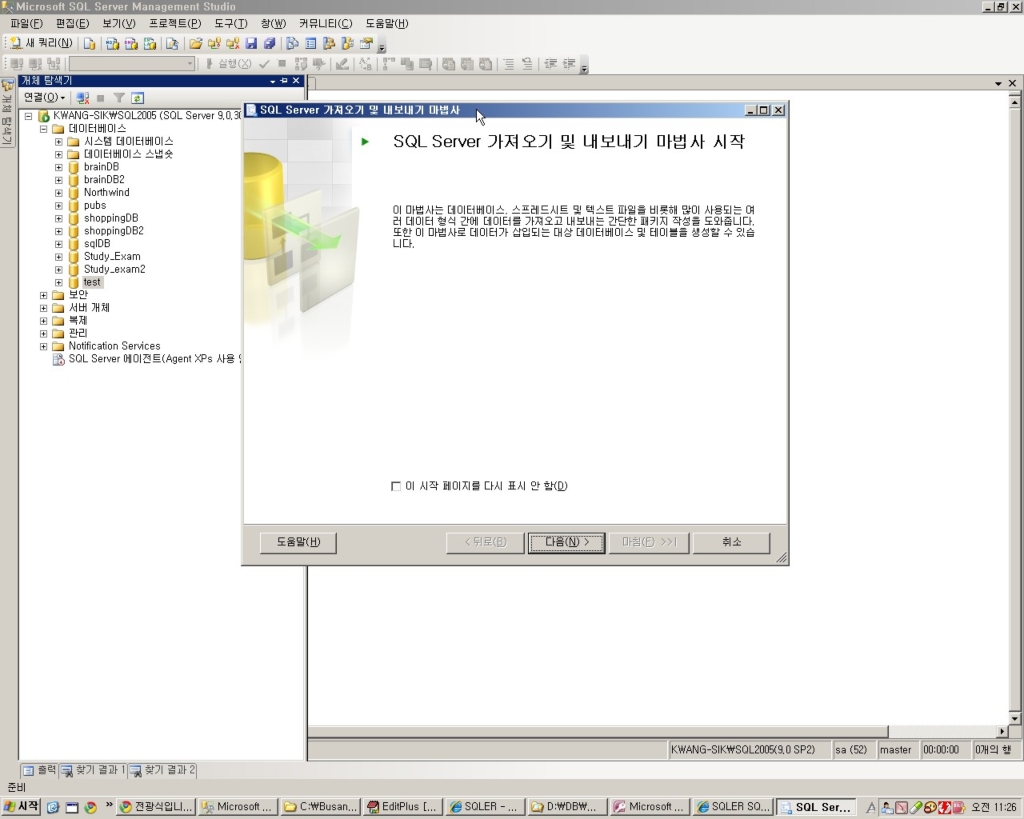Toggle auto-hide pin on Object Explorer

click(284, 81)
